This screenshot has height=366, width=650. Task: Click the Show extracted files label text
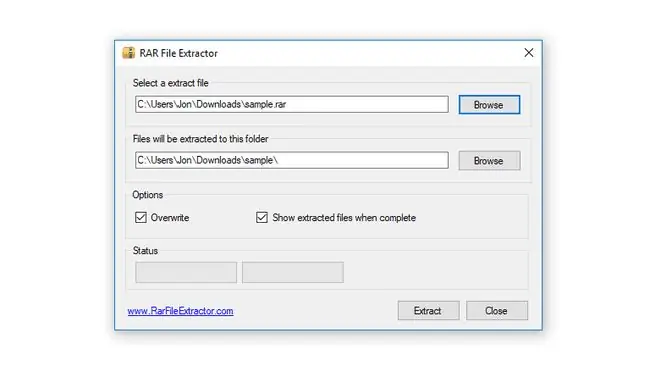click(344, 218)
